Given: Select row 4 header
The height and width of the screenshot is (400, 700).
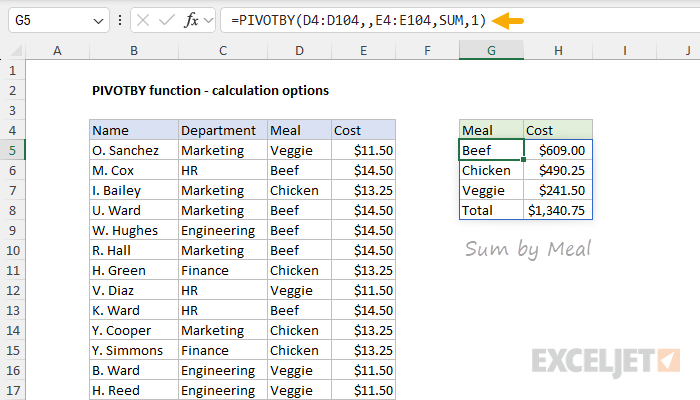Looking at the screenshot, I should (x=12, y=130).
